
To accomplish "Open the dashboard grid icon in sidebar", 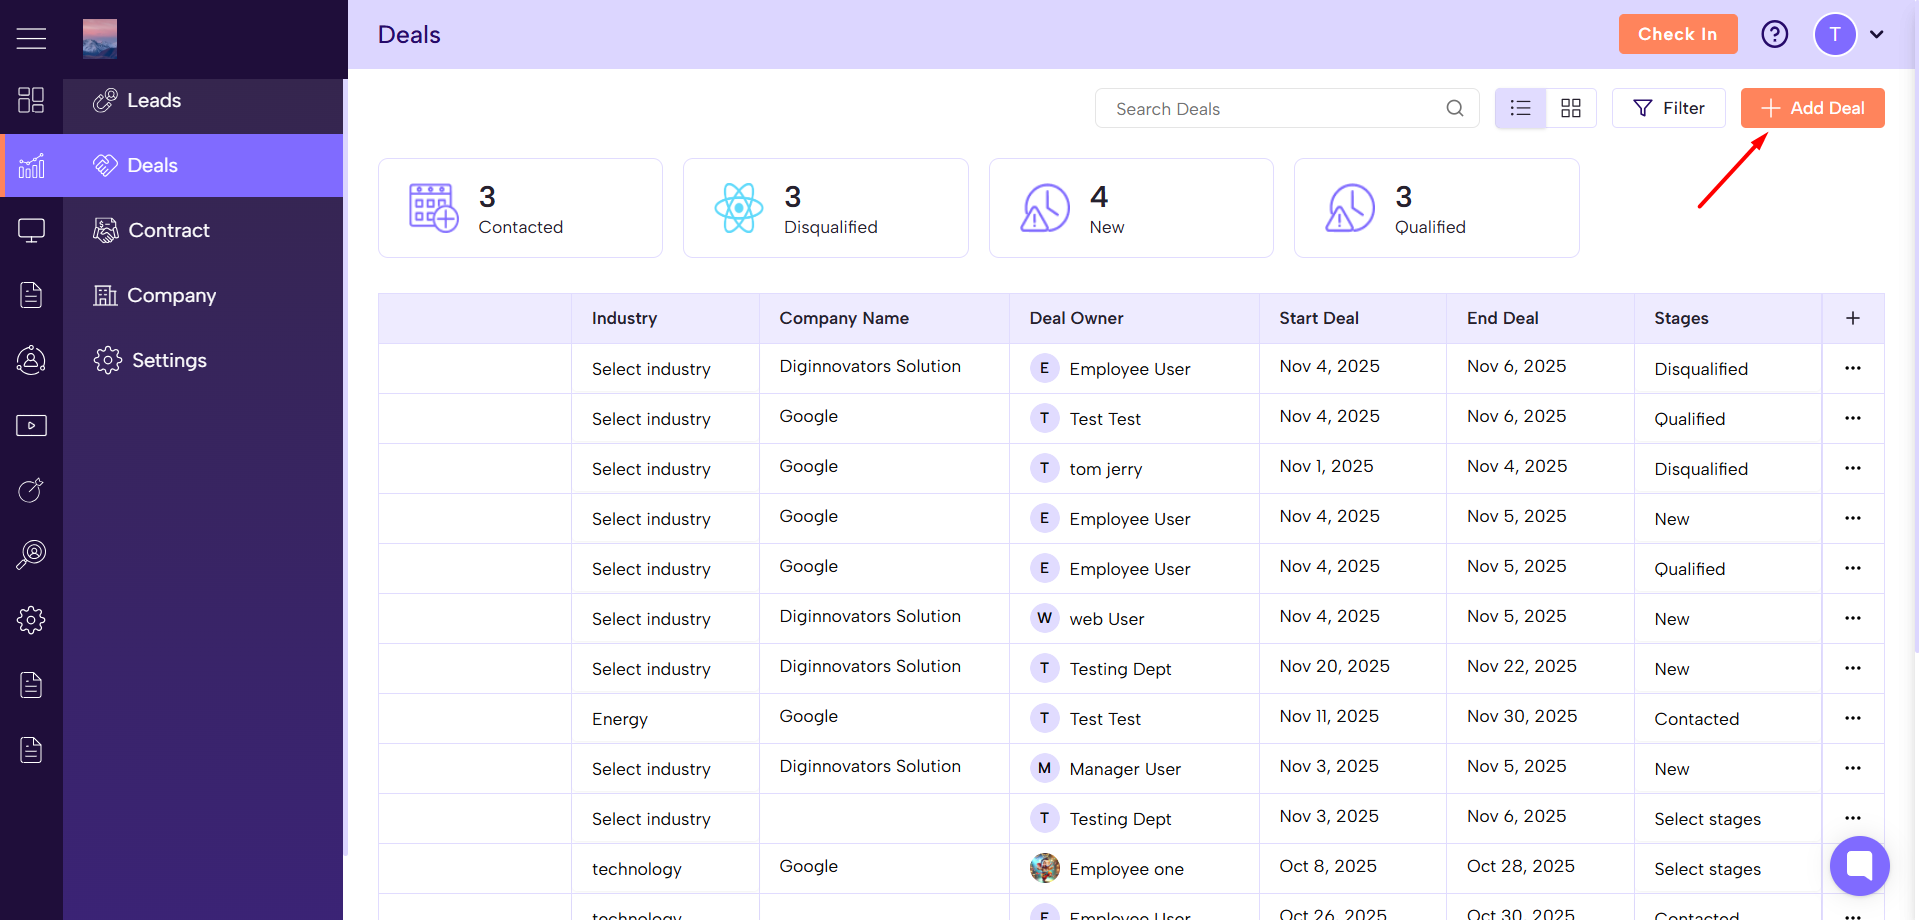I will pos(31,100).
